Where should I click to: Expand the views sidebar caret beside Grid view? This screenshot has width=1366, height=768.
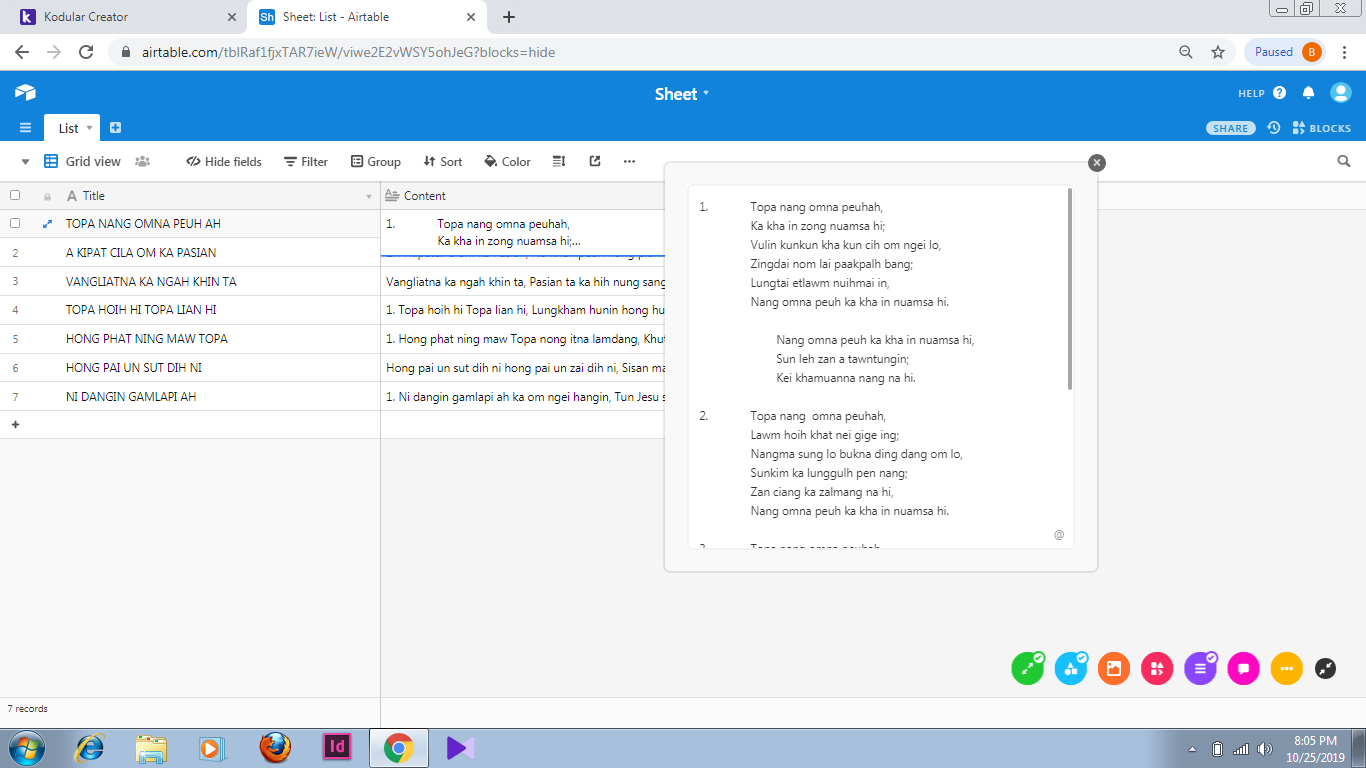pyautogui.click(x=25, y=162)
